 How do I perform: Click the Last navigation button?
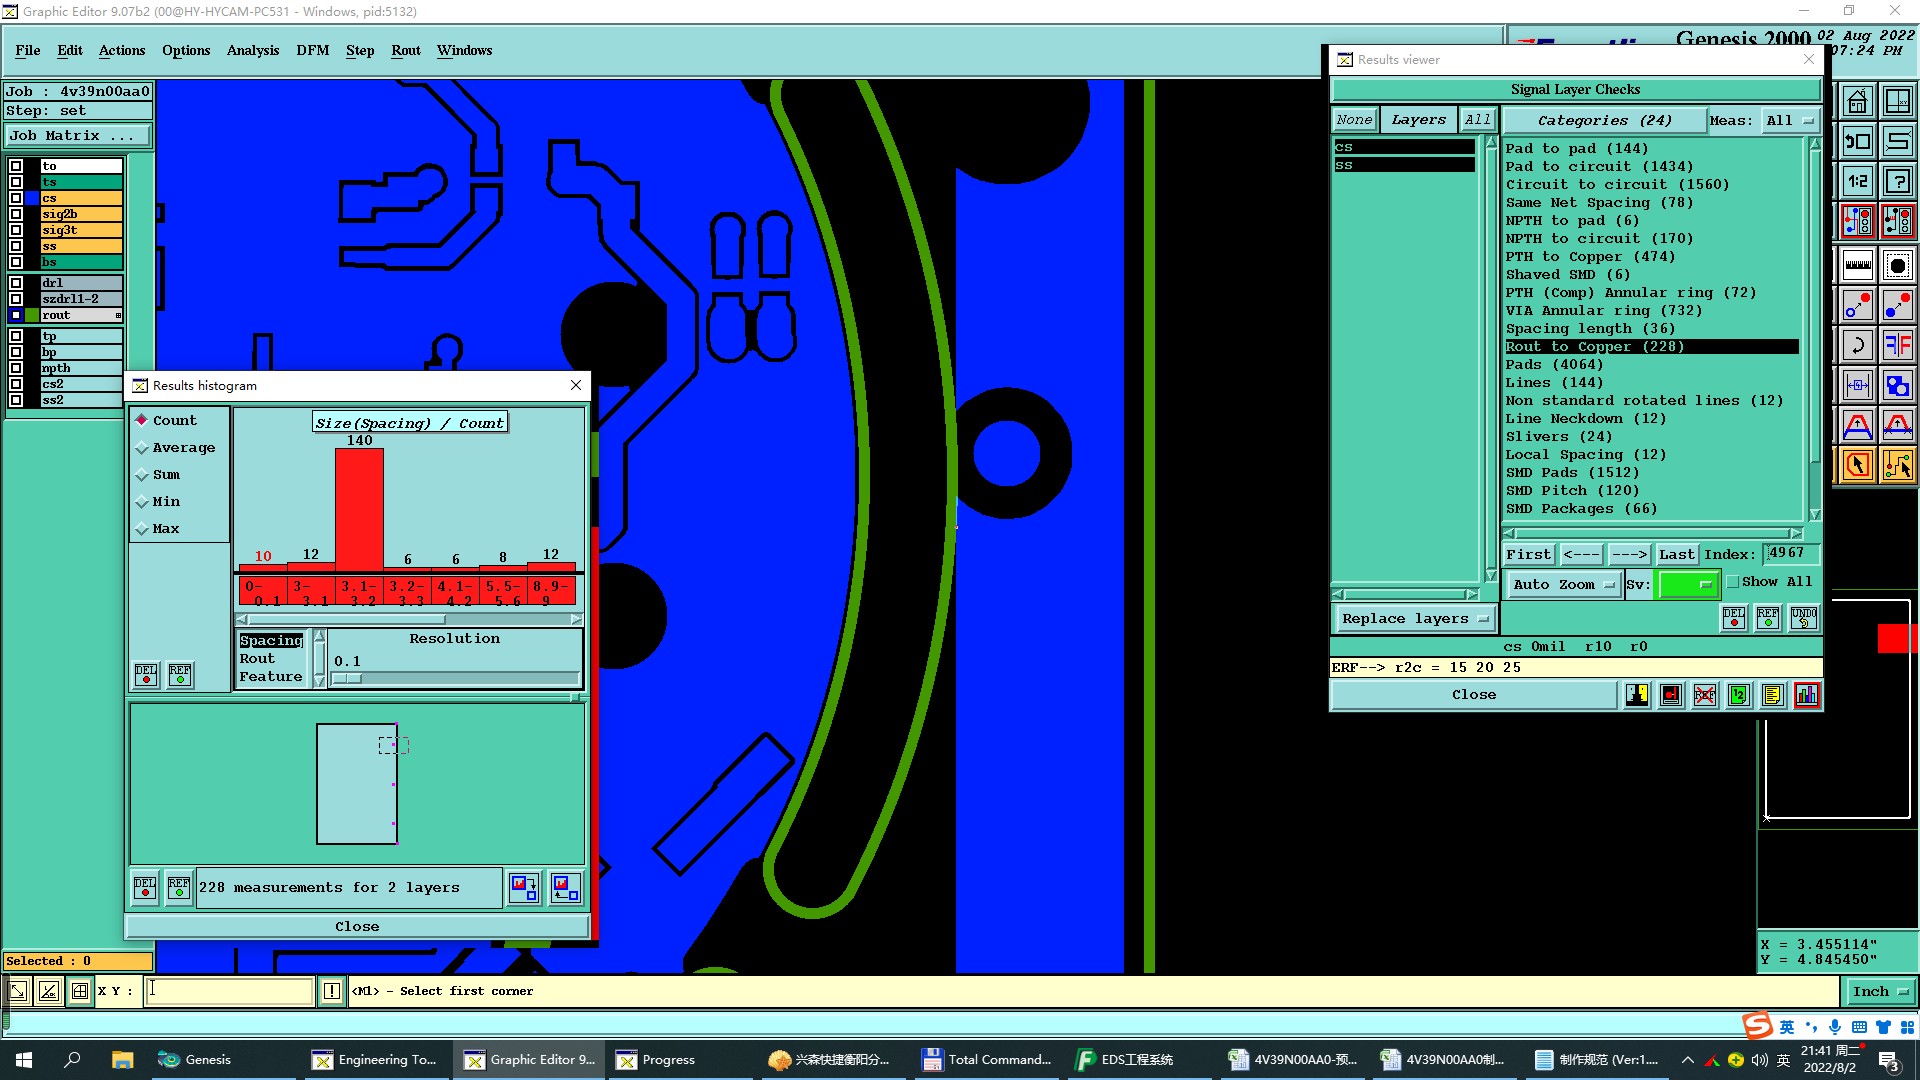coord(1676,554)
